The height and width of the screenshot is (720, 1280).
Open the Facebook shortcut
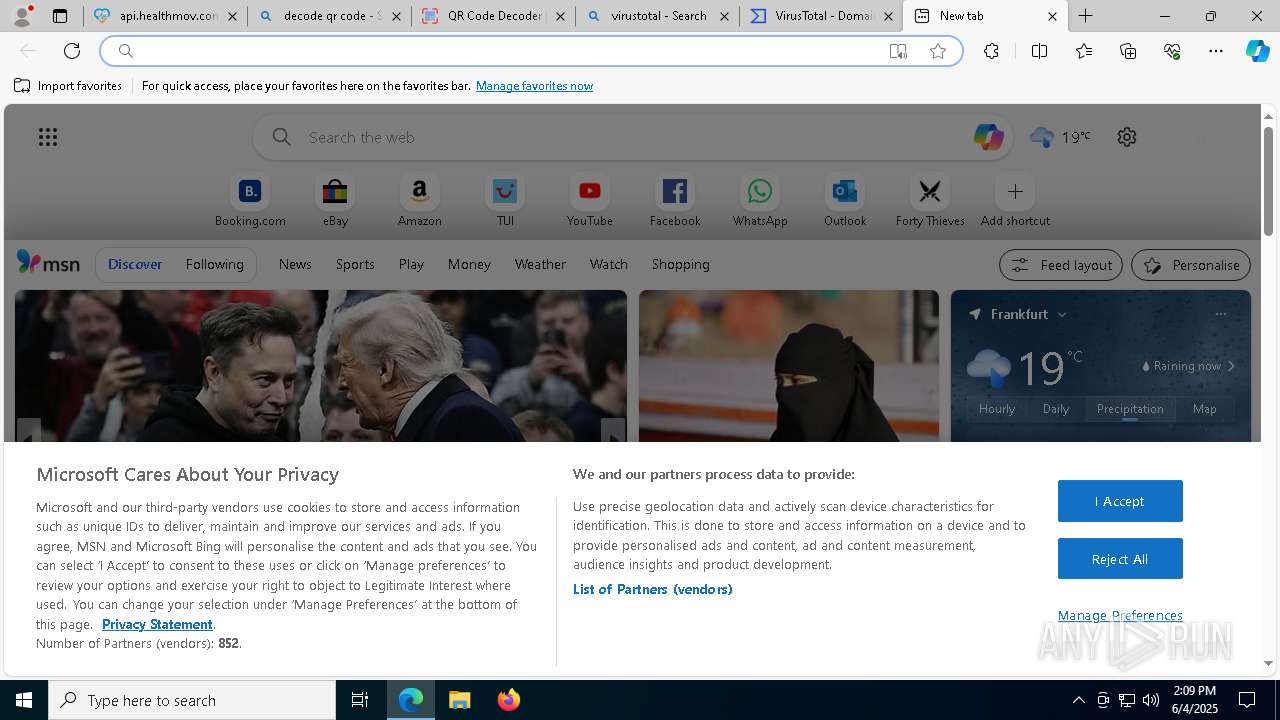[675, 200]
